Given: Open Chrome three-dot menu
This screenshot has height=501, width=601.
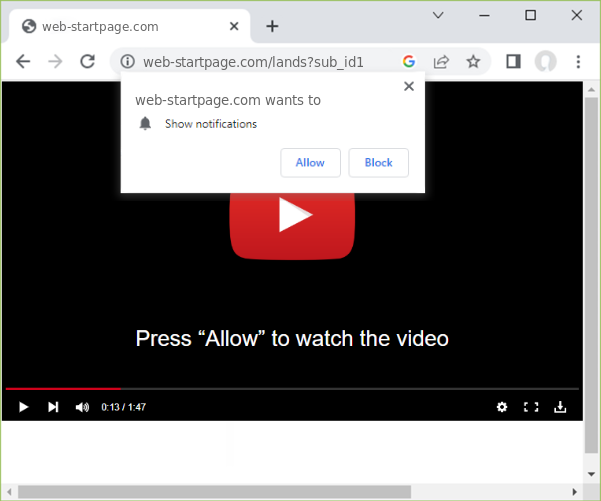Looking at the screenshot, I should pos(578,62).
